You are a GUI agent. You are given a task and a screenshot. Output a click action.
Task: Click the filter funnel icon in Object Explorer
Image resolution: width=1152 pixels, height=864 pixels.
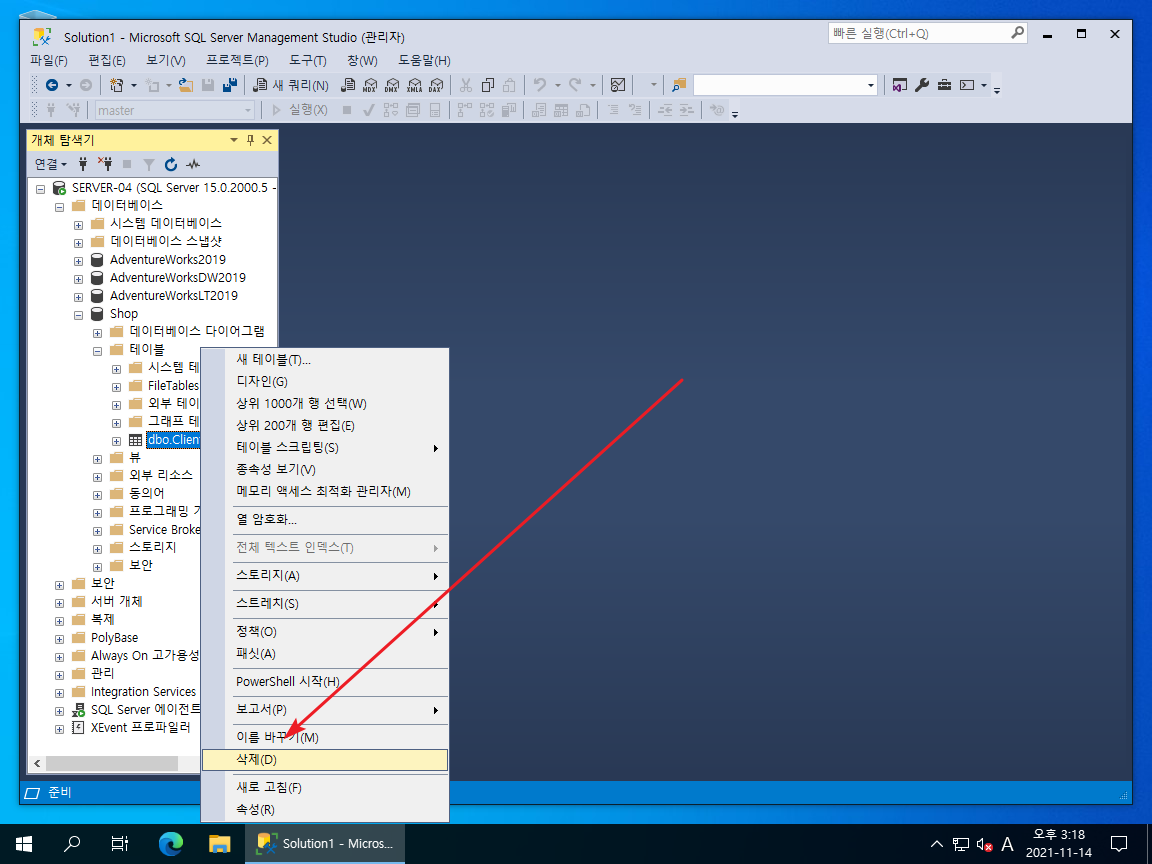pos(148,164)
